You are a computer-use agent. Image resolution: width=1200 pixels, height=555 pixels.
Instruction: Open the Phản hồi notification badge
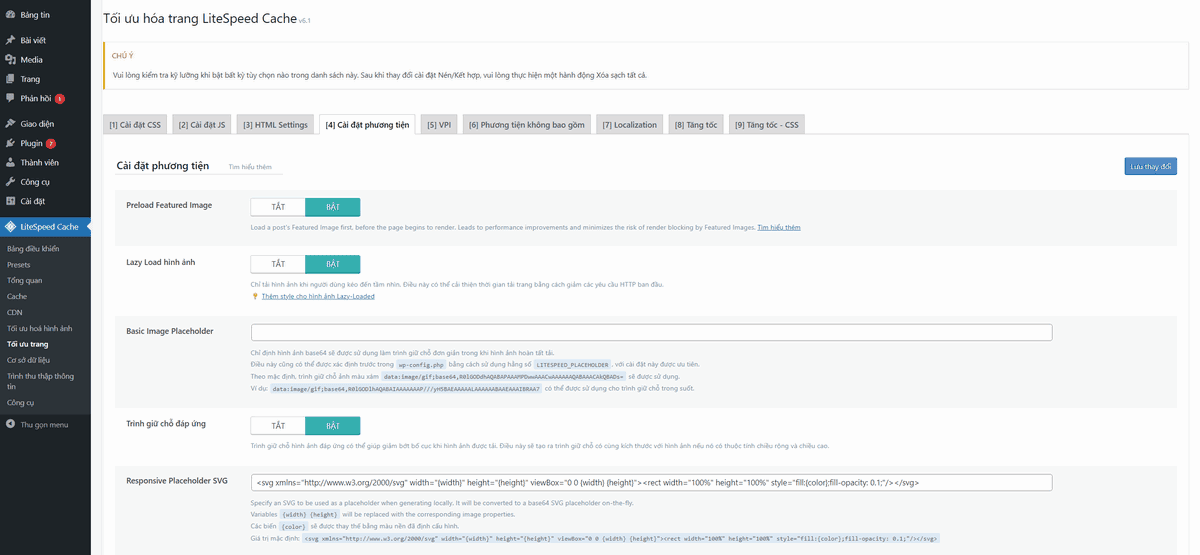[x=60, y=99]
